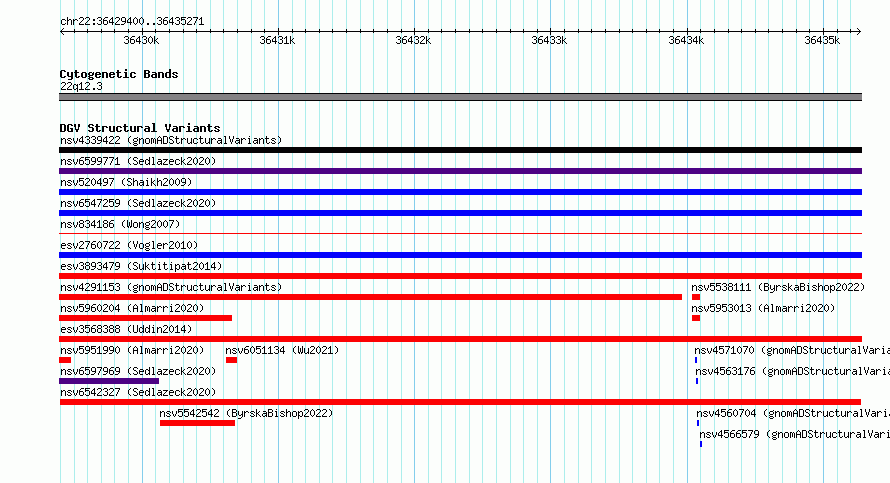
Task: Click the Cytogenetic Bands track title
Action: 119,74
